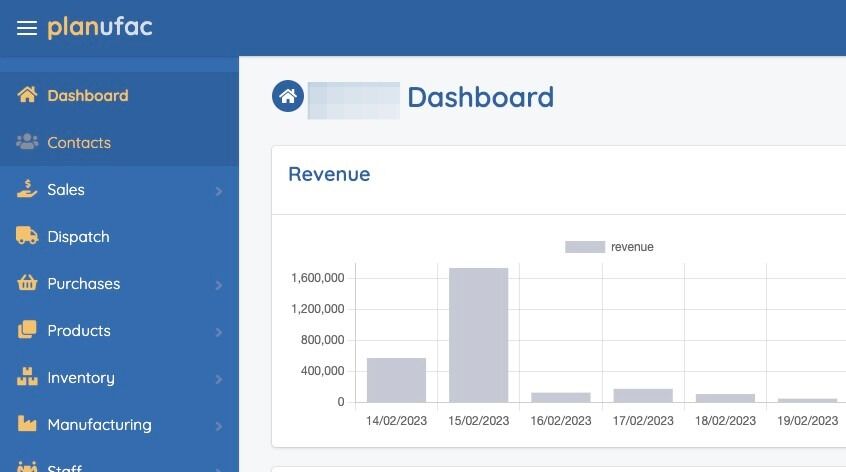Click the Contacts people icon
Image resolution: width=846 pixels, height=472 pixels.
[27, 142]
